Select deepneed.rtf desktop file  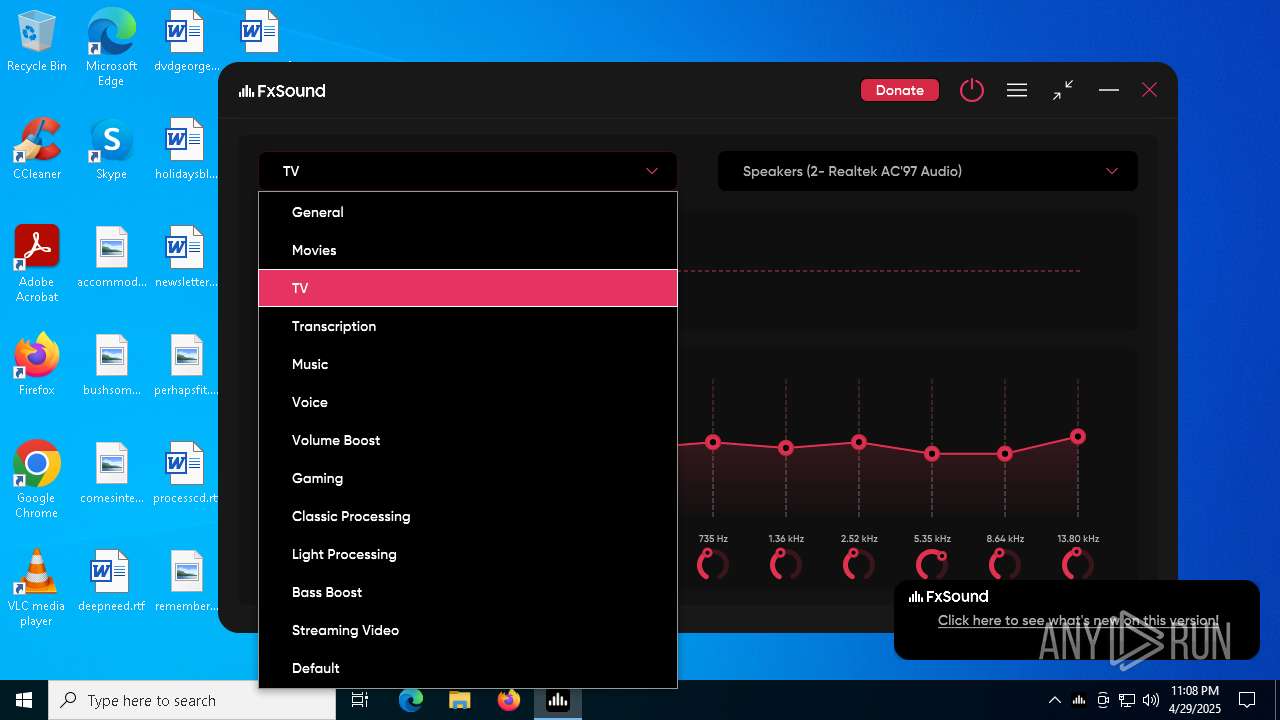pos(111,581)
